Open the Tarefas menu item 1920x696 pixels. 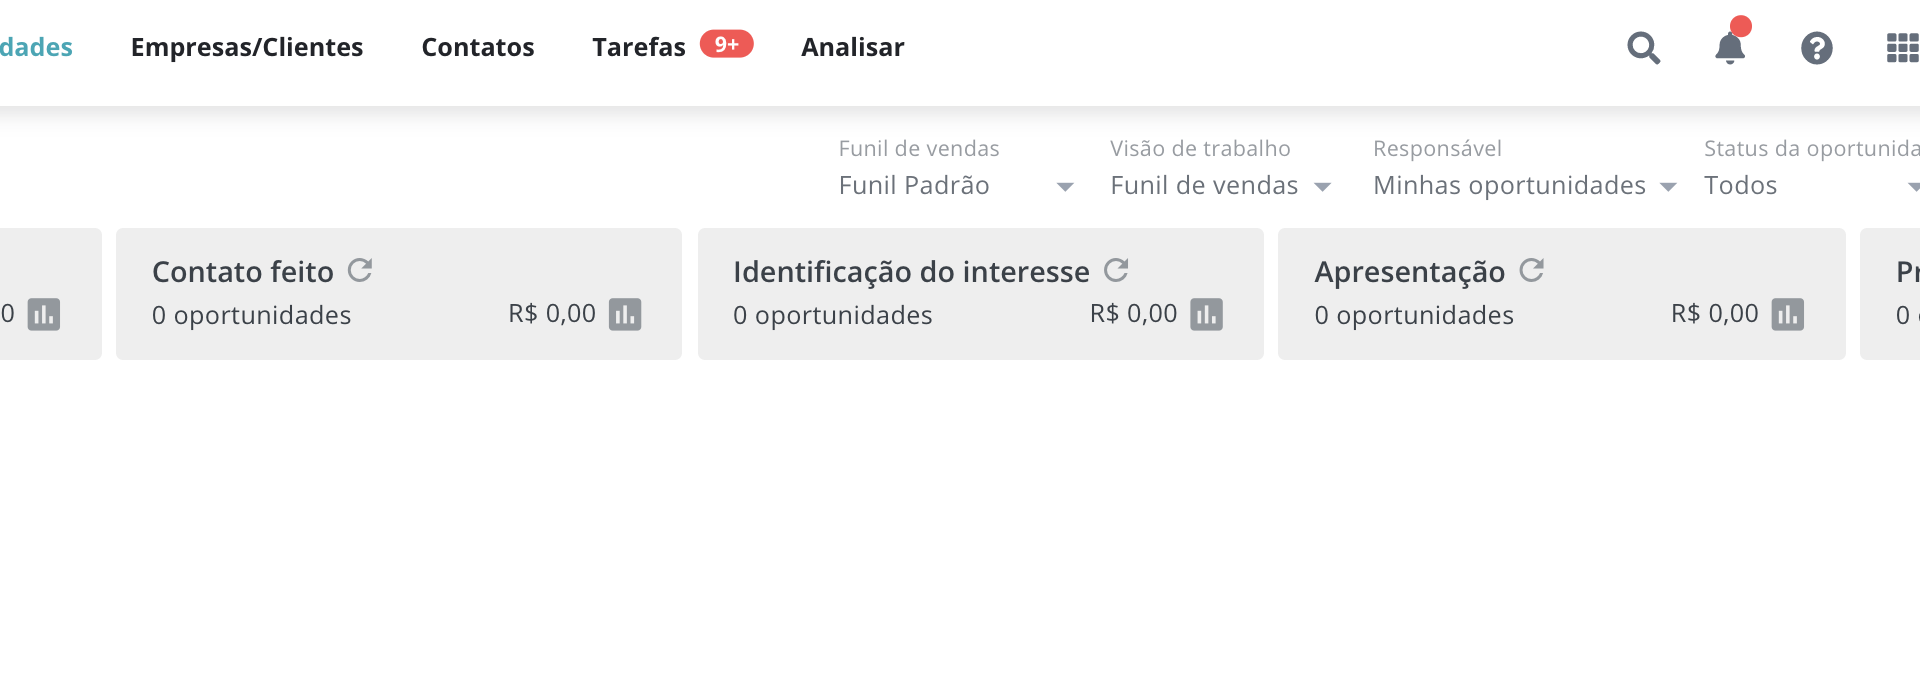(639, 47)
